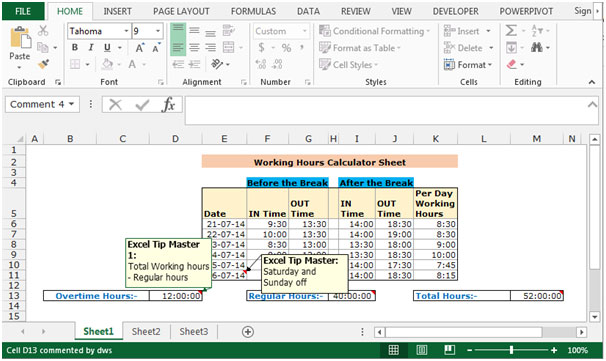
Task: Toggle Middle Align alignment
Action: pos(194,31)
